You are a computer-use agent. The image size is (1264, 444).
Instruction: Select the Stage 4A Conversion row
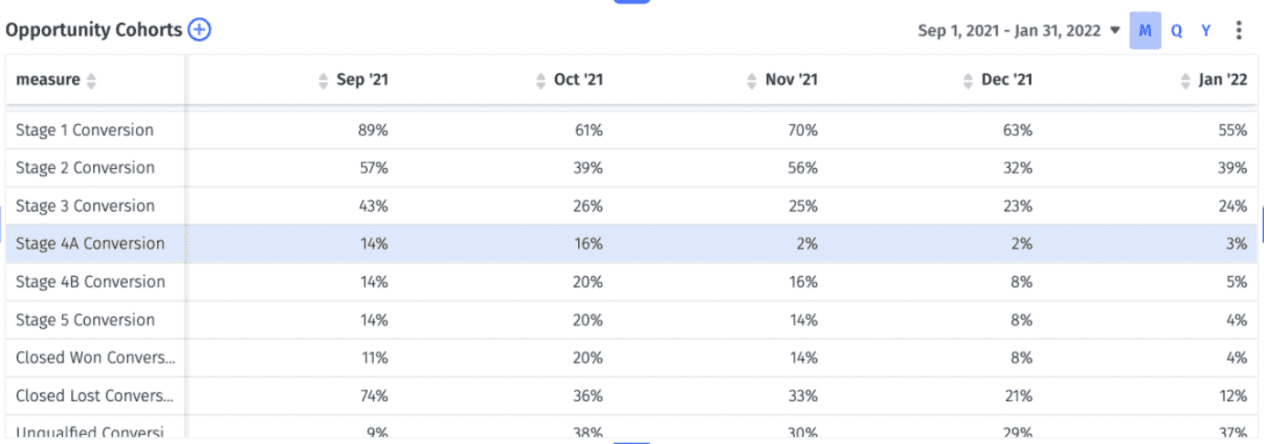(632, 243)
